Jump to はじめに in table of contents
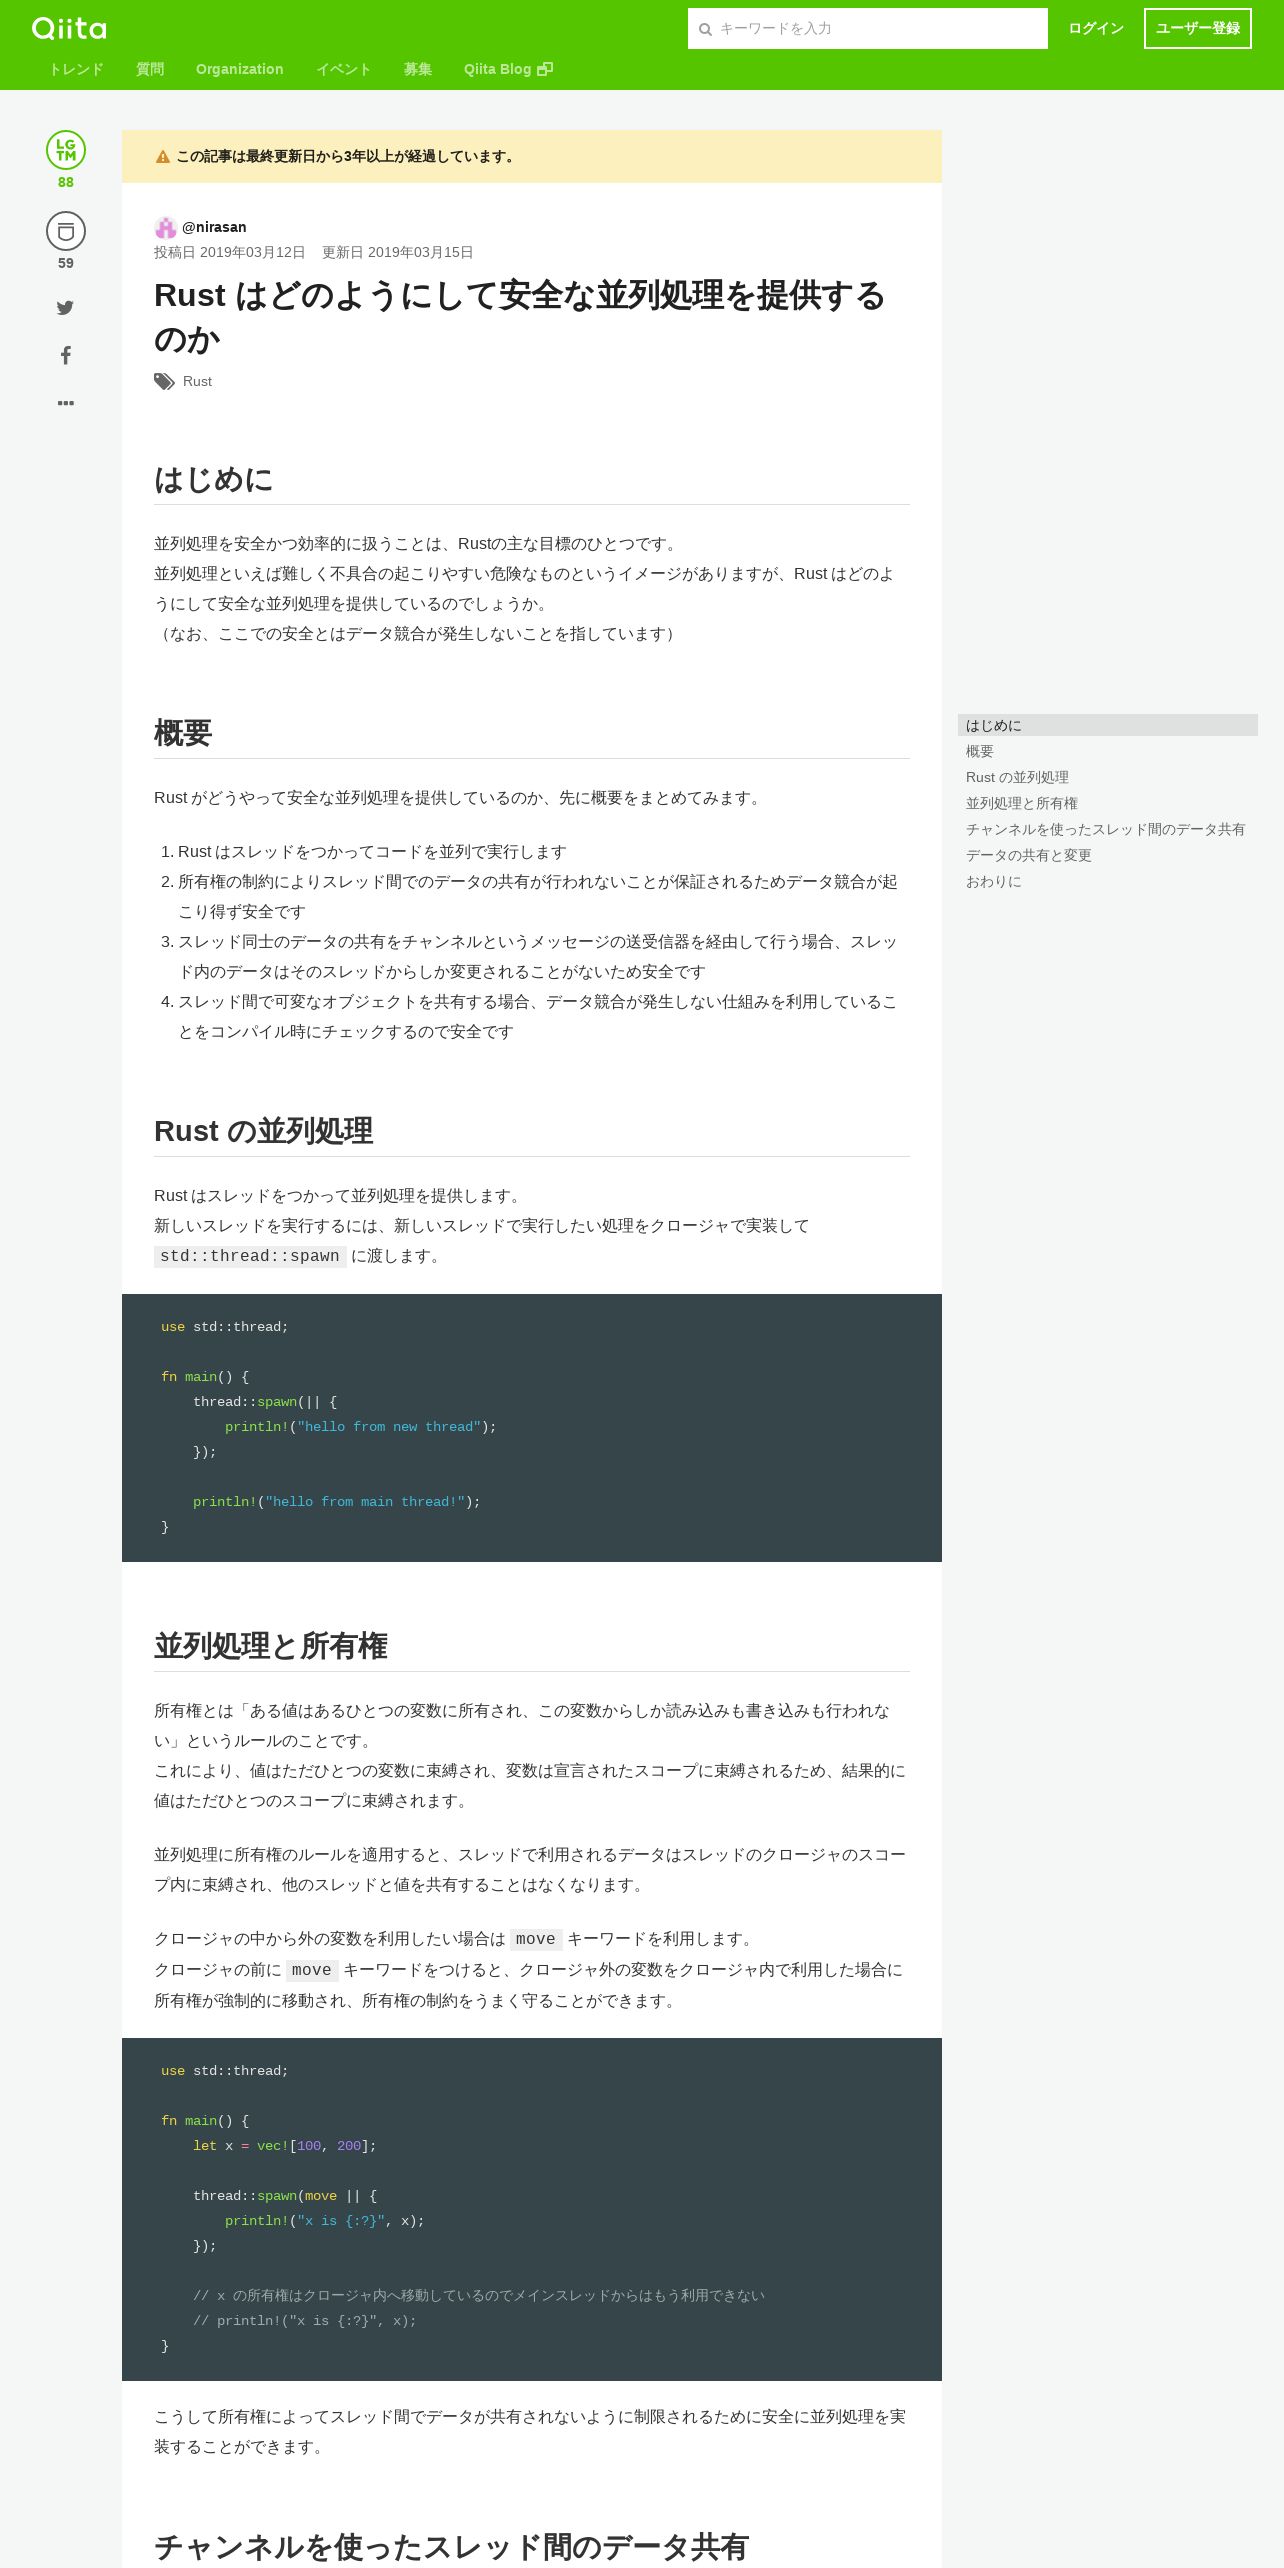Viewport: 1284px width, 2568px height. pos(1108,725)
